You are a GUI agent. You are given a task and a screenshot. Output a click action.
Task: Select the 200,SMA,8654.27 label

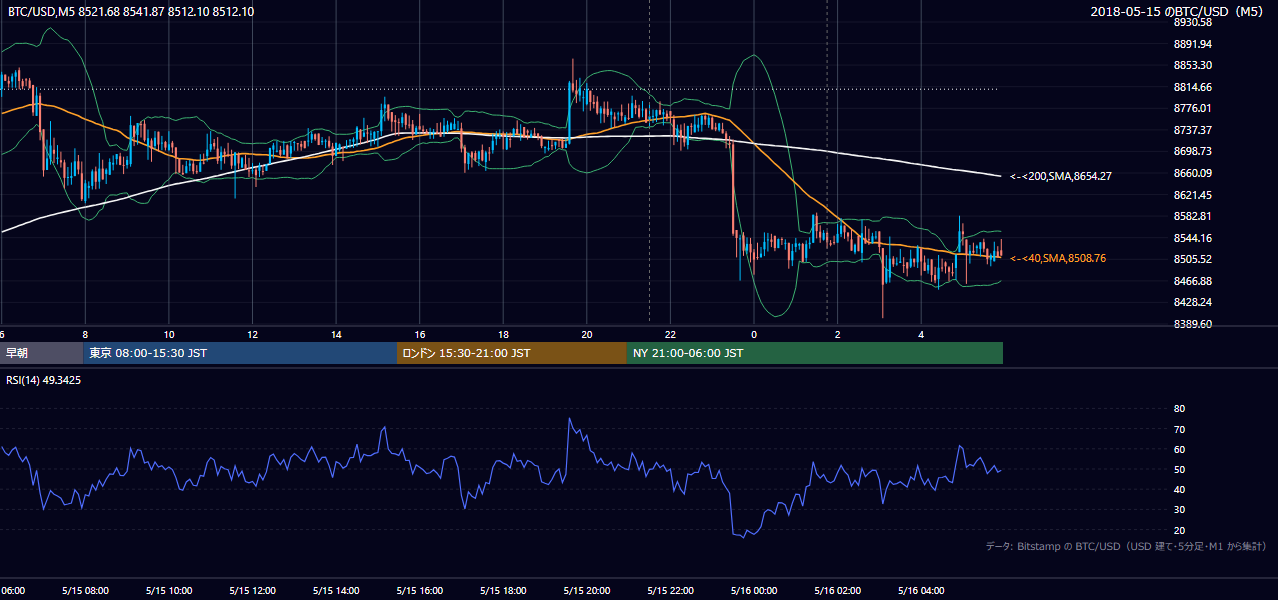1061,176
